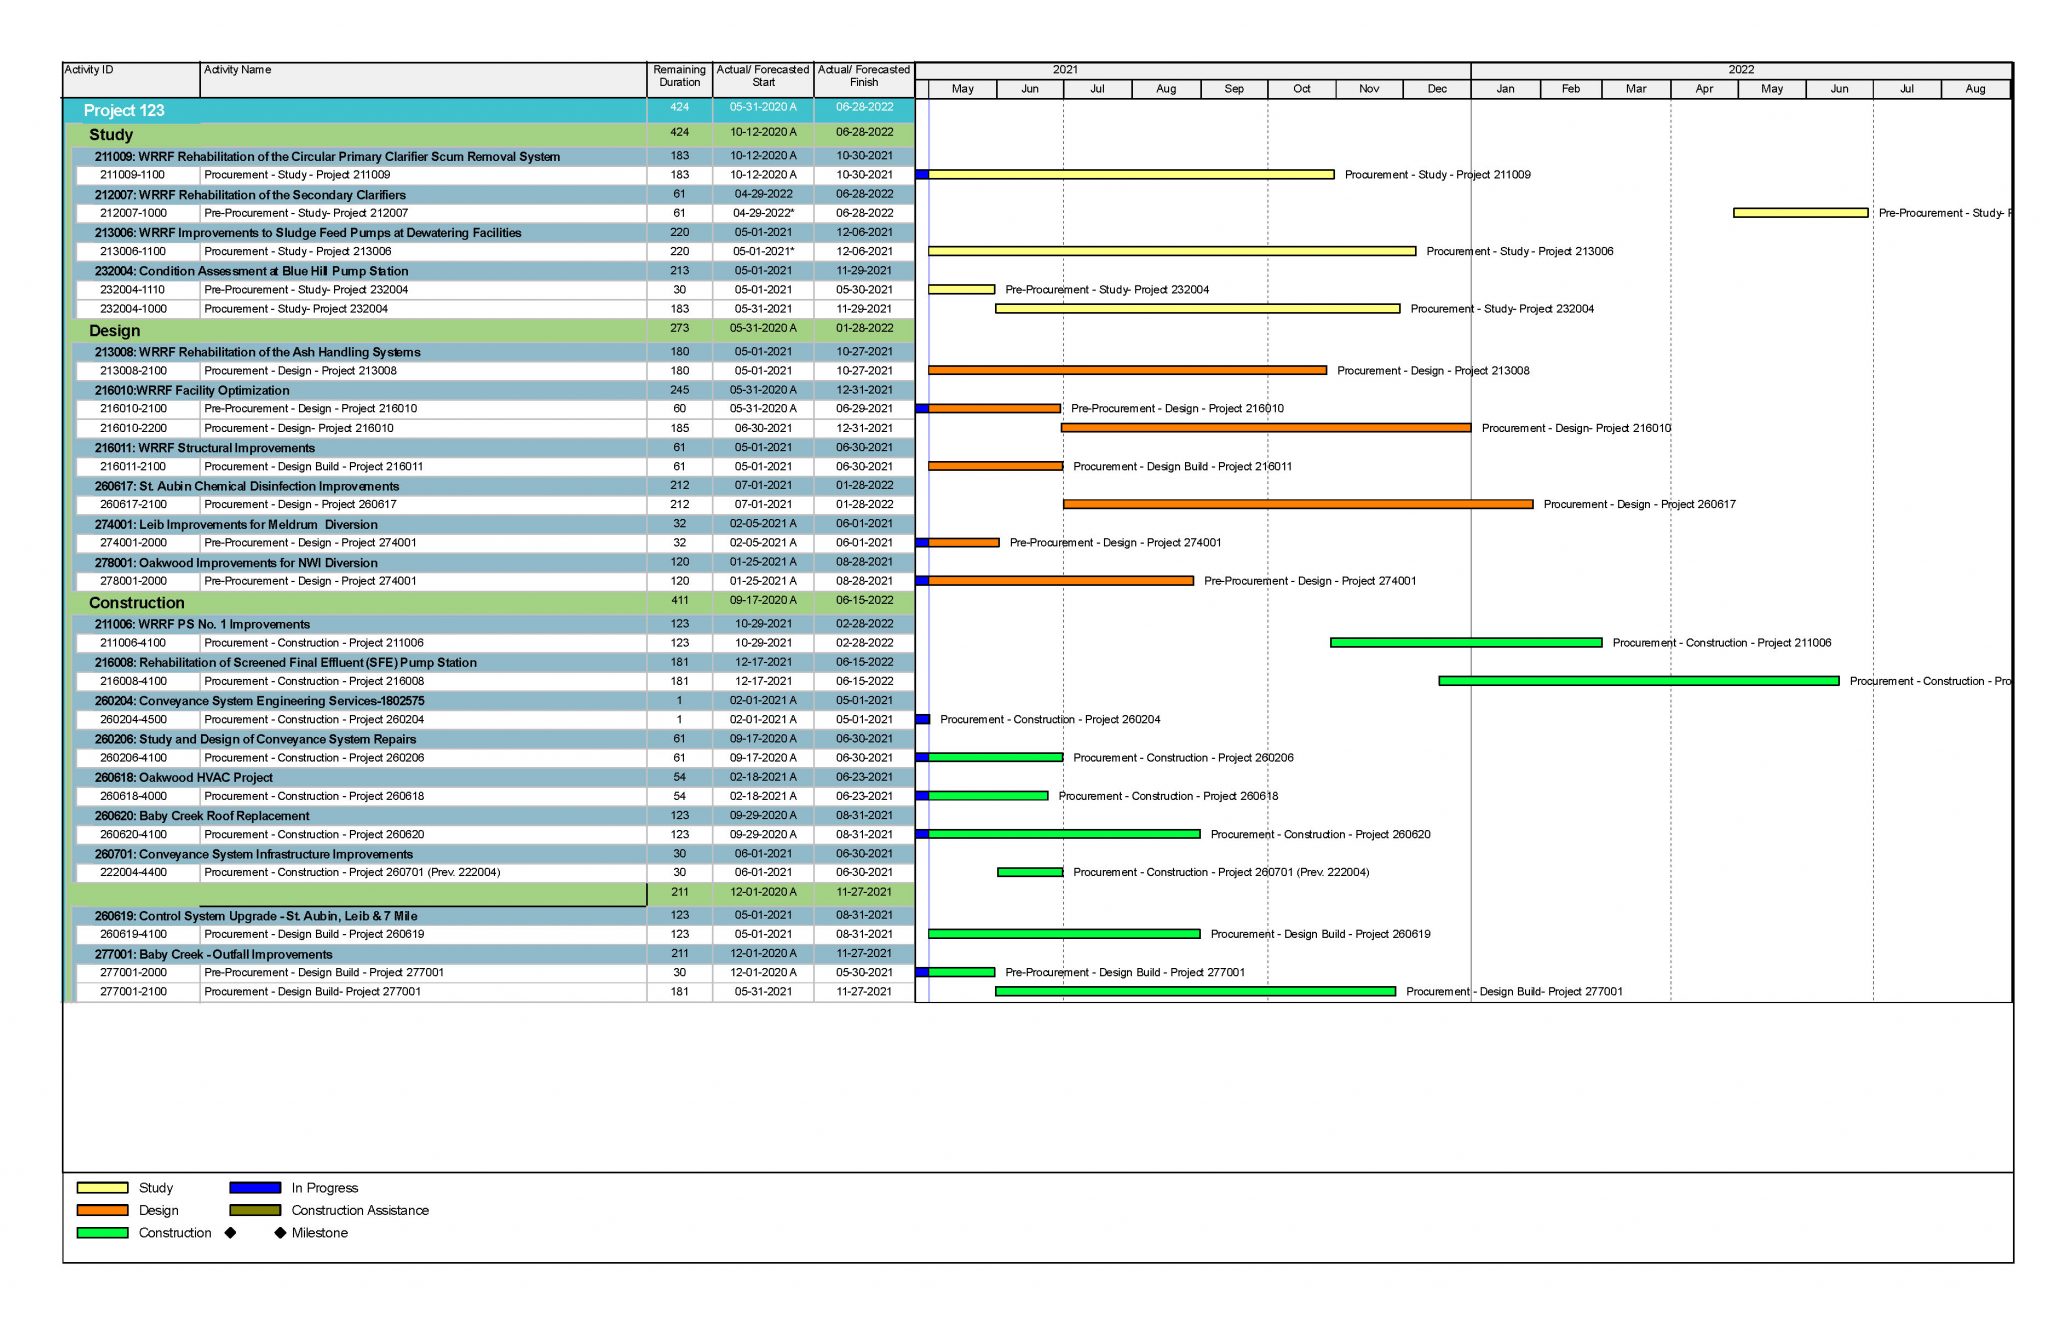Select the 260617 St. Aubin Chemical Disinfection row
Viewport: 2048px width, 1325px height.
pos(494,486)
